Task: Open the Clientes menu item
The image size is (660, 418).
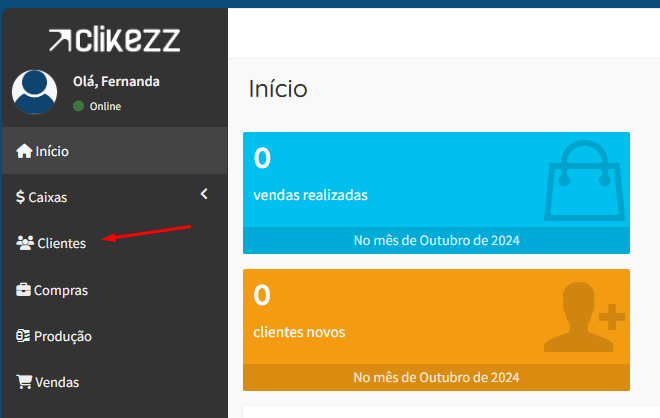Action: [x=61, y=243]
